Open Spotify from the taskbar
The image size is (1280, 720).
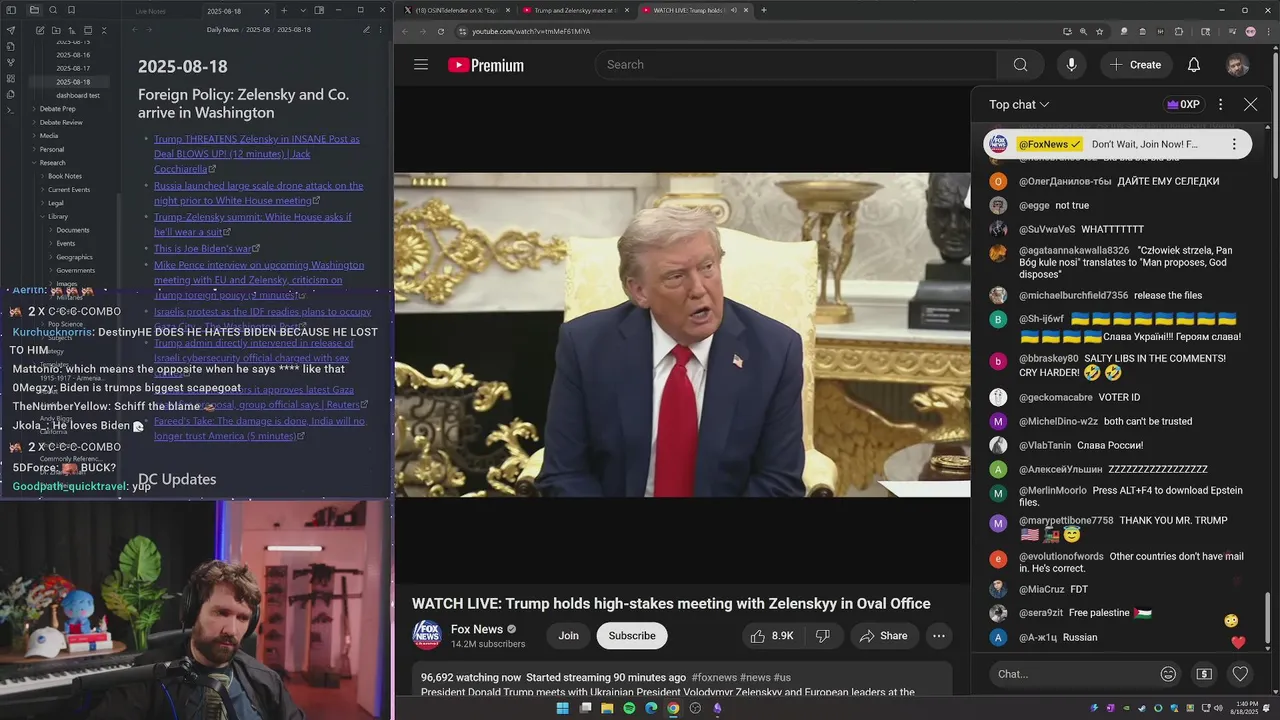[x=629, y=708]
